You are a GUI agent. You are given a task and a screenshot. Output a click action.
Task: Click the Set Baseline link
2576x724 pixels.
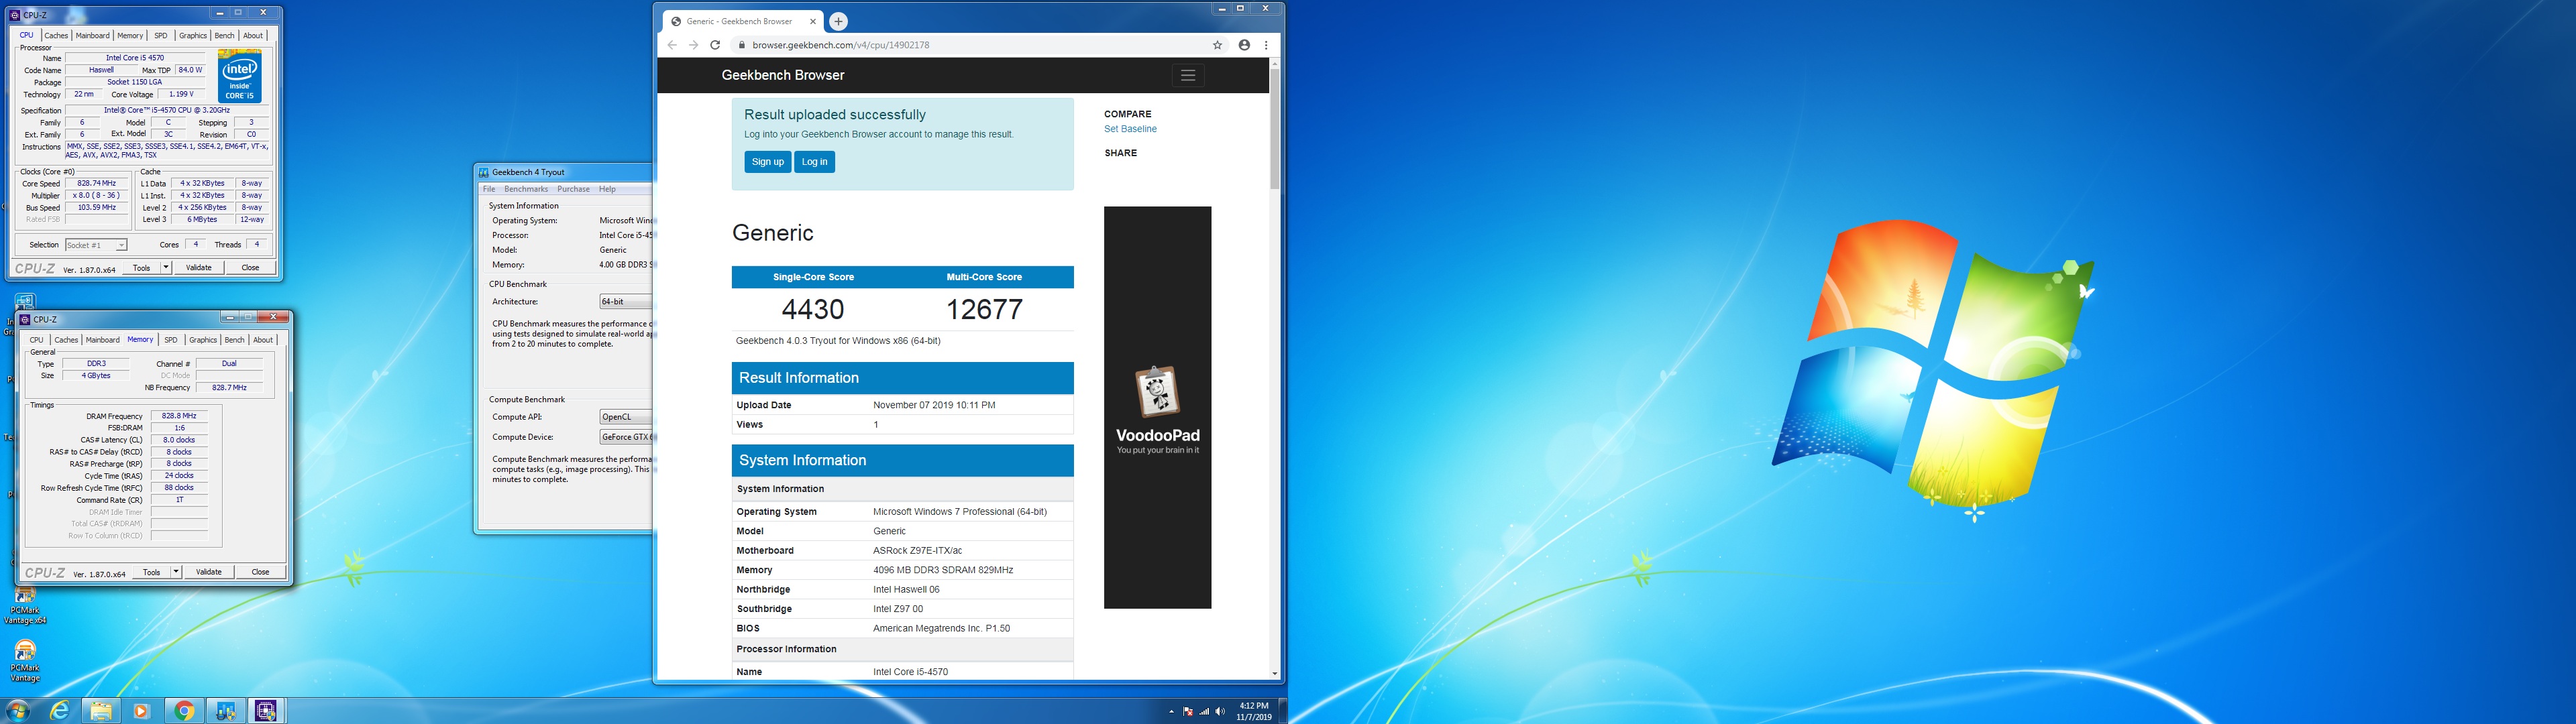pyautogui.click(x=1130, y=129)
